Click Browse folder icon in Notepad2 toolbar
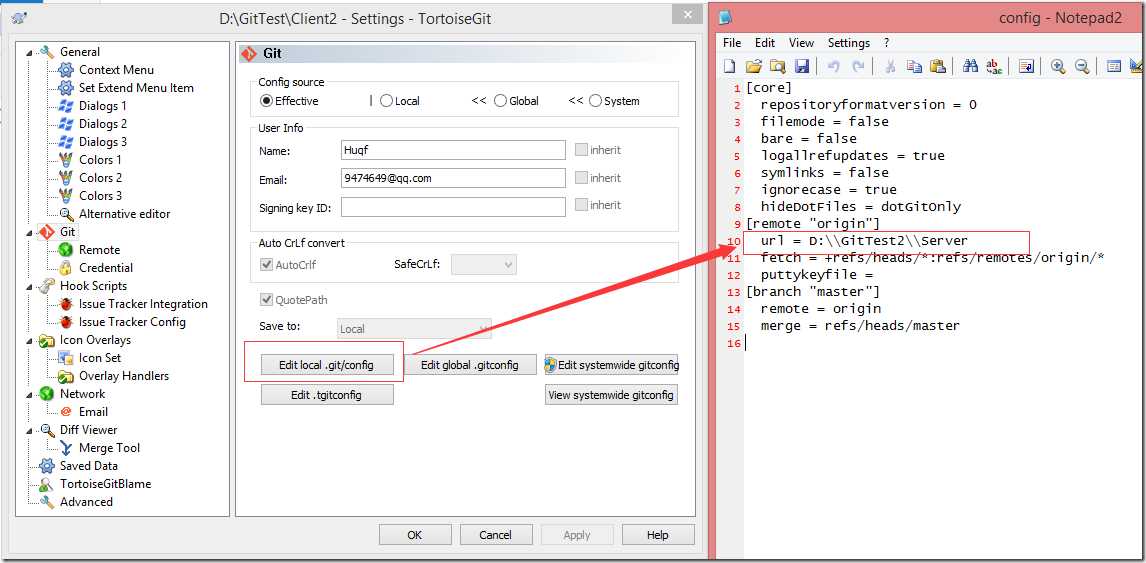The image size is (1146, 563). [778, 67]
